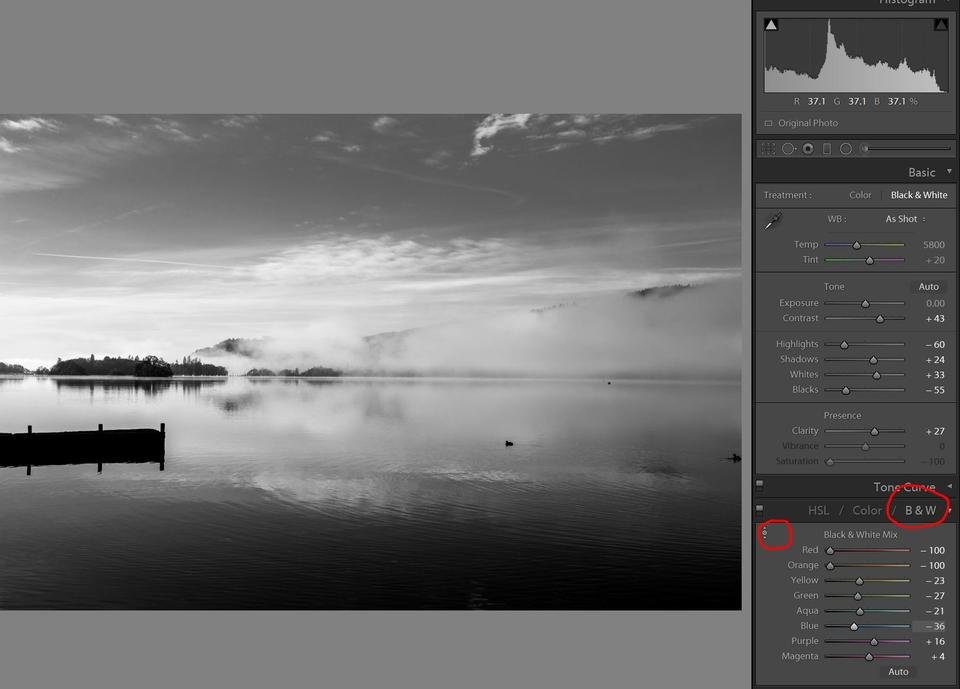Image resolution: width=960 pixels, height=689 pixels.
Task: Select the Radial Filter tool
Action: coord(846,149)
